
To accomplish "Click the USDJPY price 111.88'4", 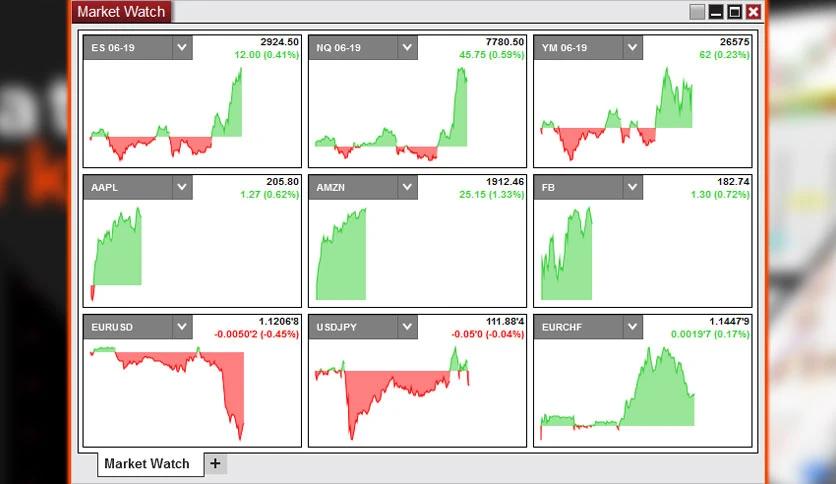I will [x=505, y=321].
